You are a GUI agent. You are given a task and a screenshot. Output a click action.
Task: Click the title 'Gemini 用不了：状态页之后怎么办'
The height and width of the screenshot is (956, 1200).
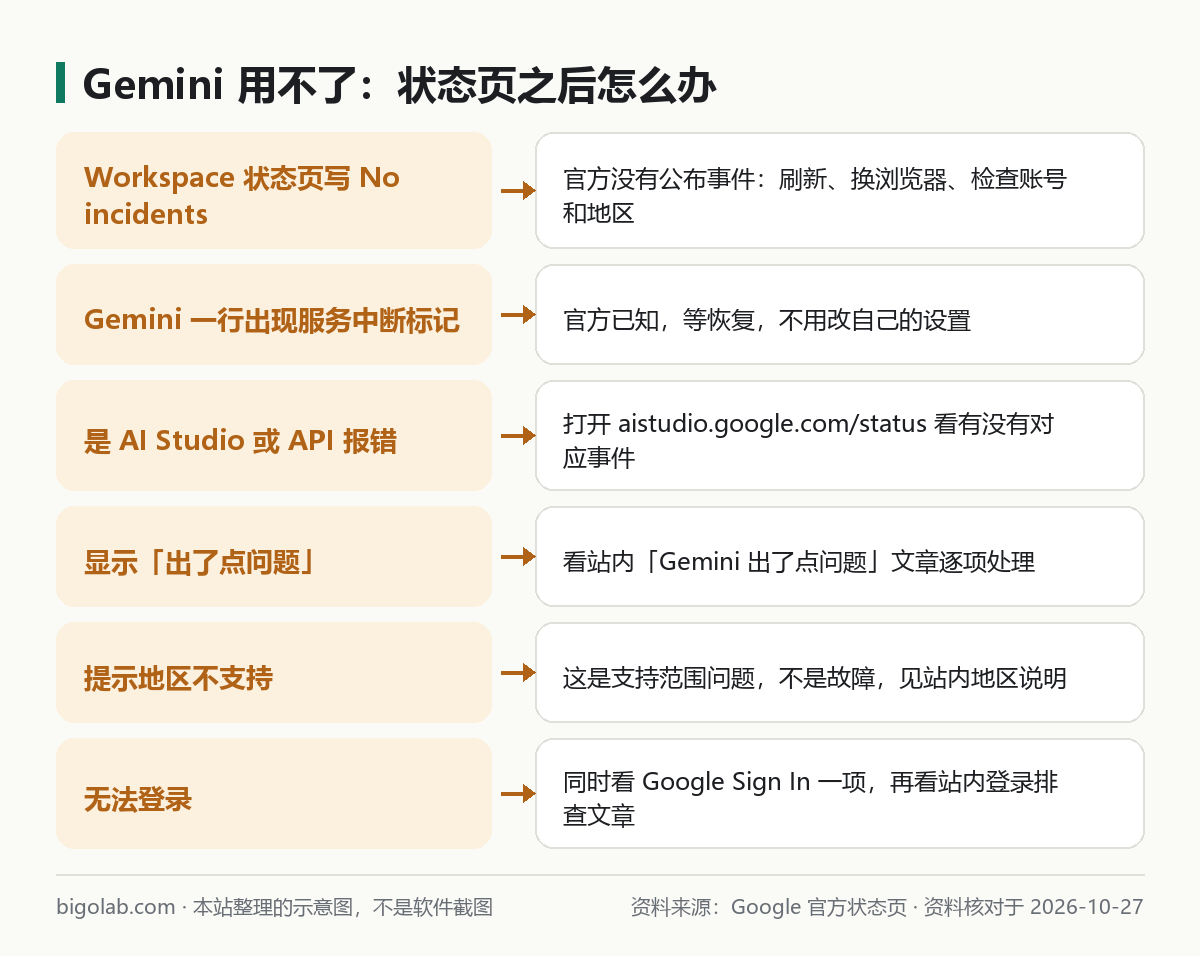coord(399,85)
